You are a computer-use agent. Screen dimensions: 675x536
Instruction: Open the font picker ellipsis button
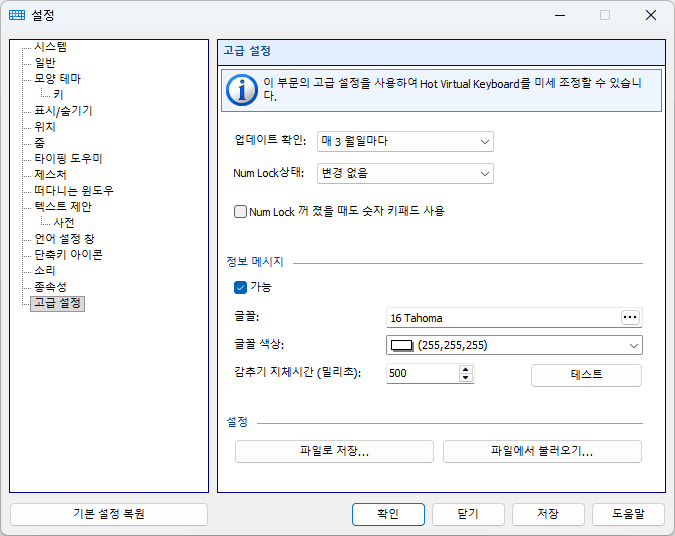(x=630, y=318)
